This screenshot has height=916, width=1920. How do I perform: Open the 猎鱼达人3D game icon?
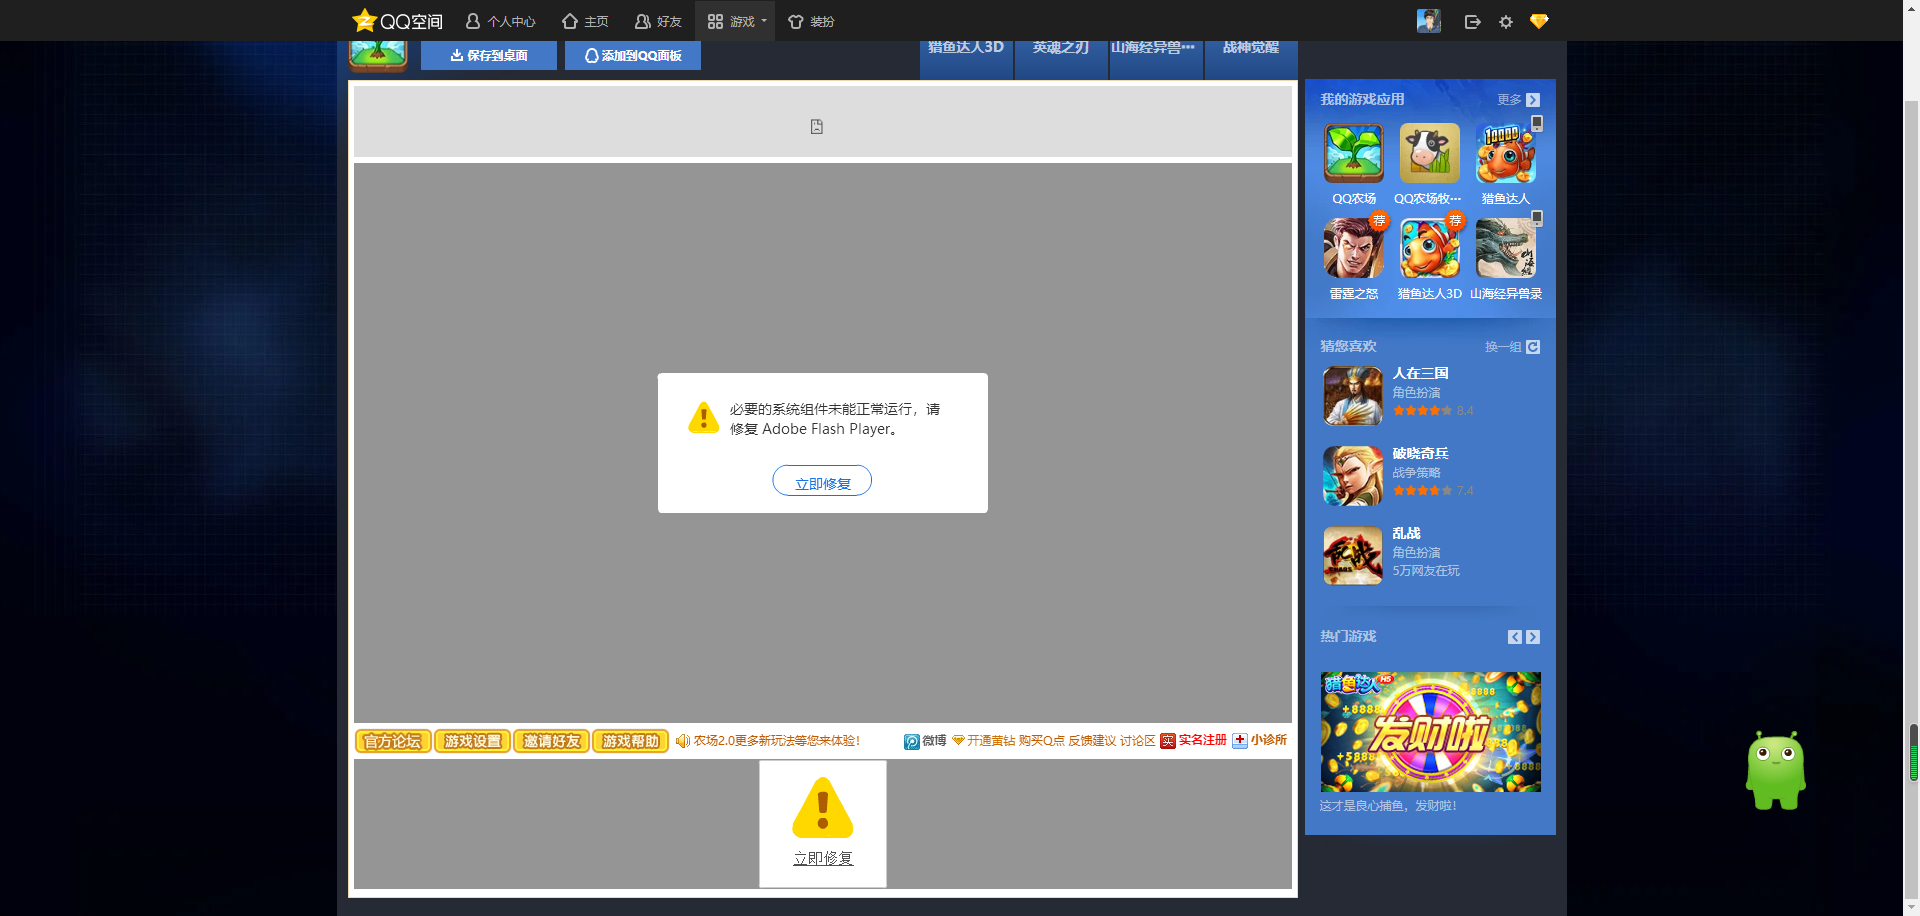pyautogui.click(x=1430, y=248)
